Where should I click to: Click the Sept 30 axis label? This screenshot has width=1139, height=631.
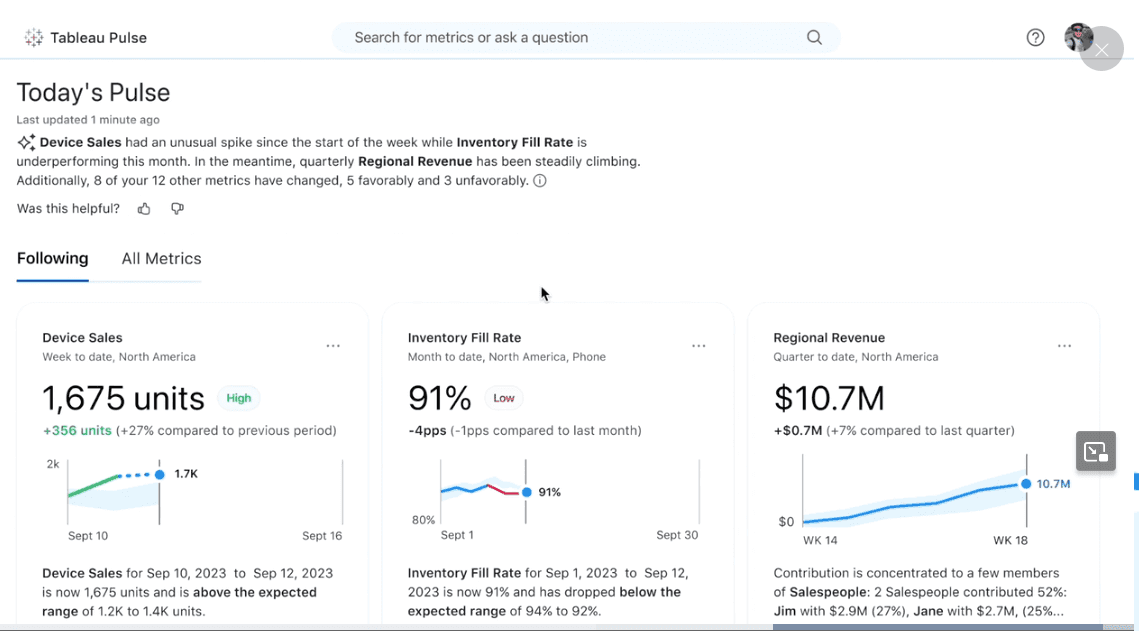677,535
